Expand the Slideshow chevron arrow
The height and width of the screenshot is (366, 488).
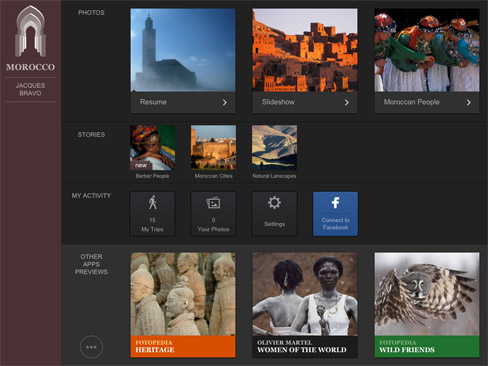tap(347, 102)
